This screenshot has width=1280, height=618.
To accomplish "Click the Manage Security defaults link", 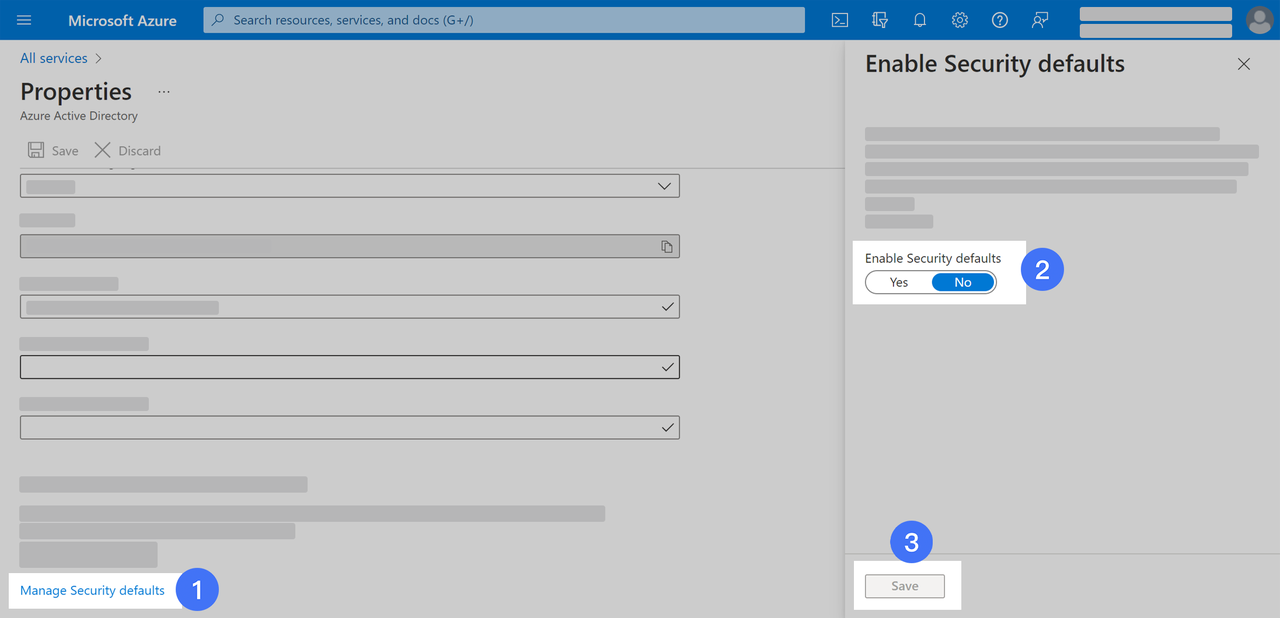I will click(x=92, y=591).
